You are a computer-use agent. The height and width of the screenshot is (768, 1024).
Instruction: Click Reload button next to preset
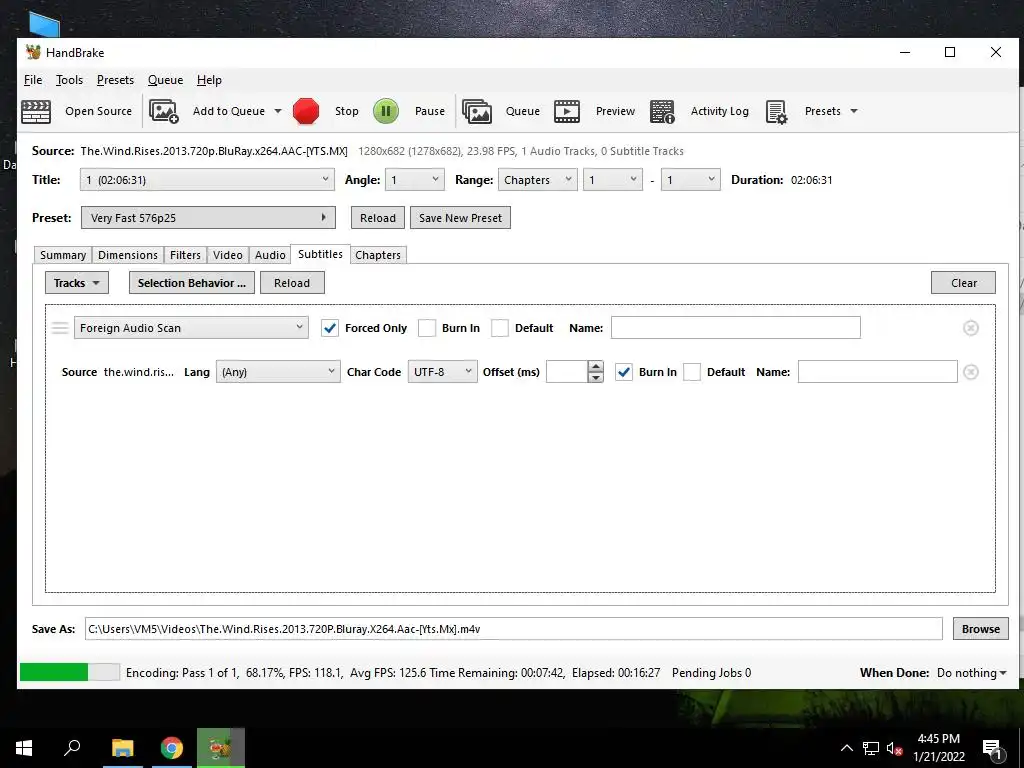coord(377,217)
